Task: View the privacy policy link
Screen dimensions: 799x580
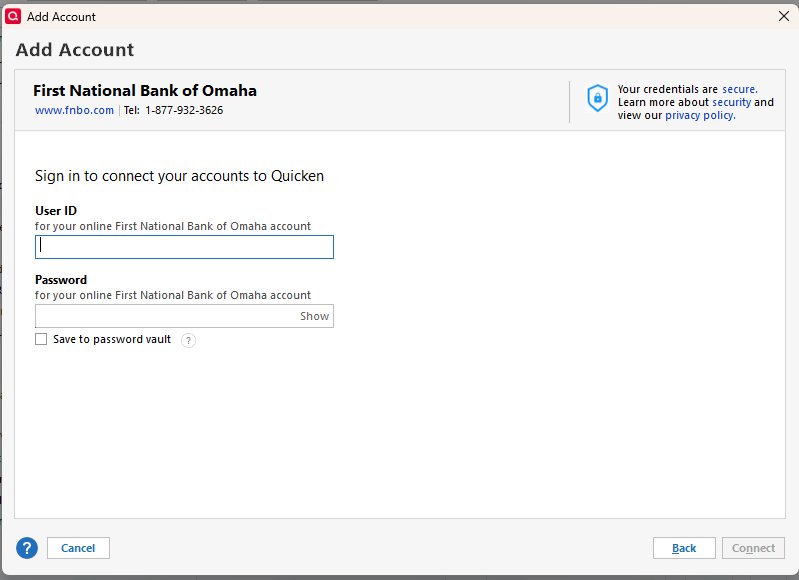Action: coord(700,115)
